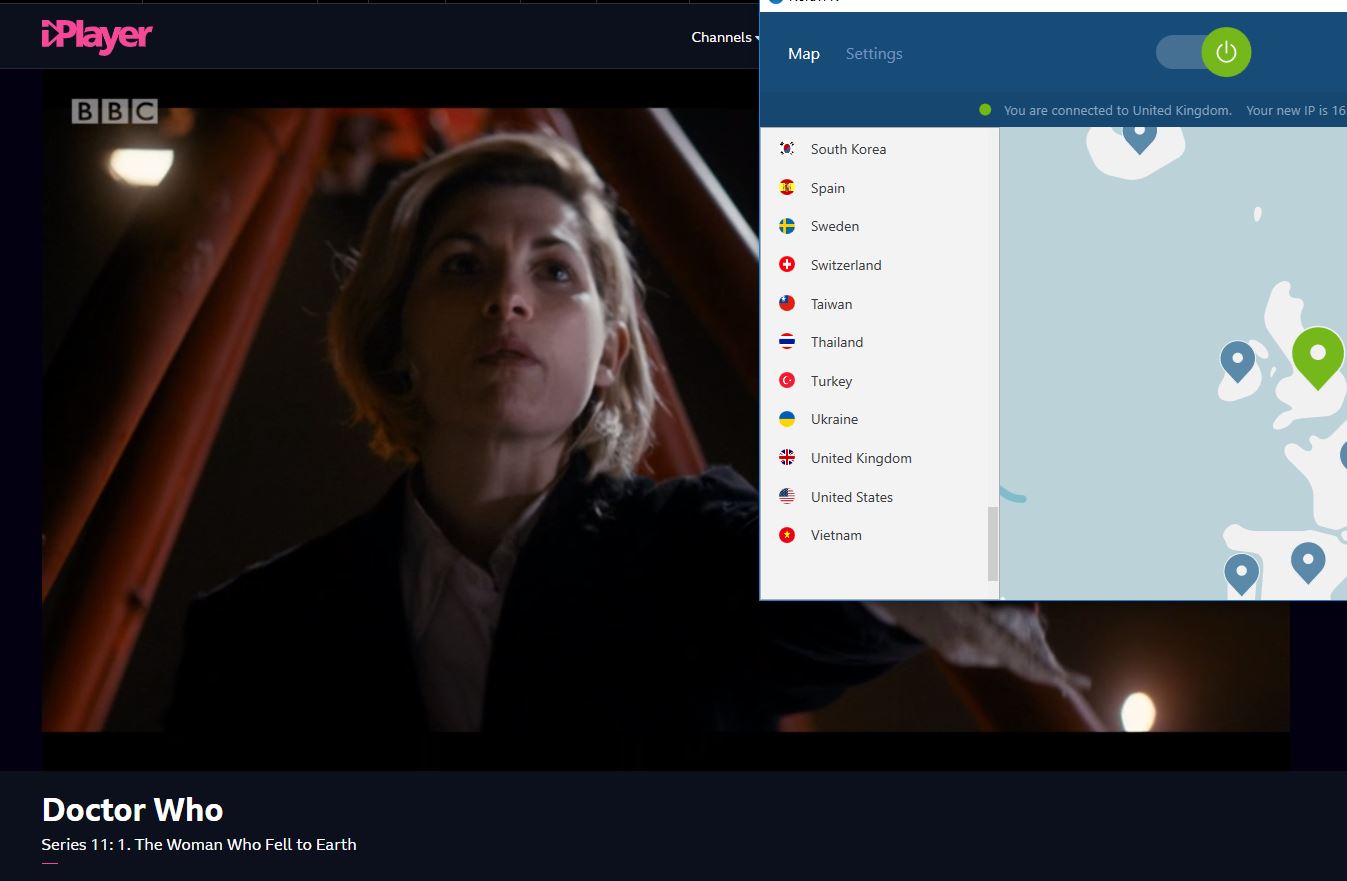The height and width of the screenshot is (881, 1347).
Task: Click the blue pin left of green pin
Action: (1238, 361)
